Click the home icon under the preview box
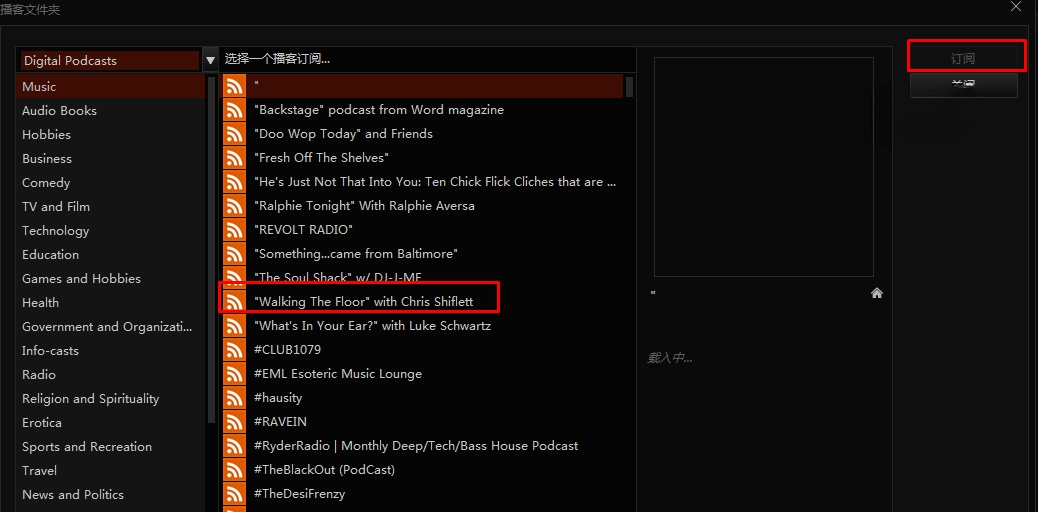This screenshot has width=1038, height=512. point(876,293)
